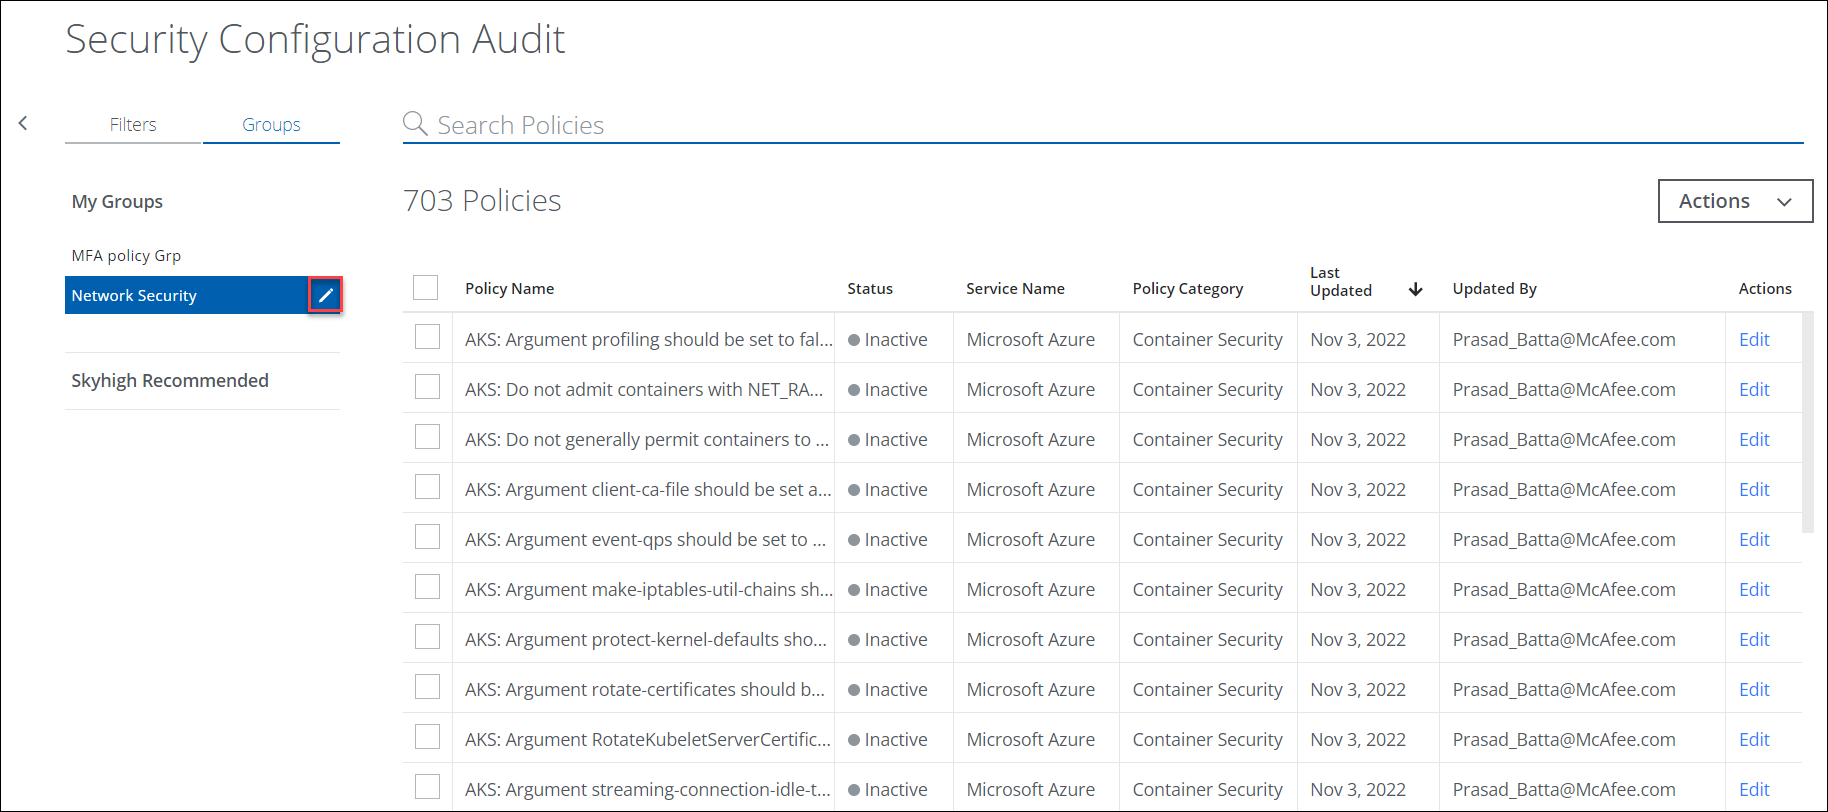
Task: Click the Search Policies input field
Action: pos(1100,125)
